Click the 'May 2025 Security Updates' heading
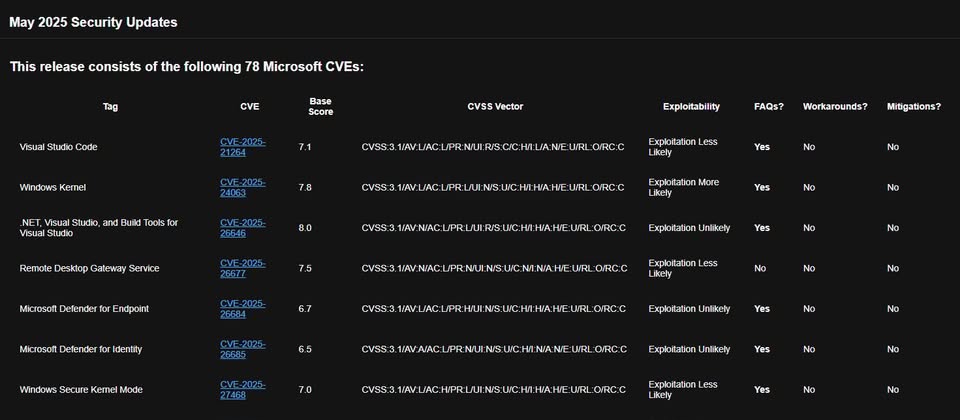960x420 pixels. pos(93,23)
